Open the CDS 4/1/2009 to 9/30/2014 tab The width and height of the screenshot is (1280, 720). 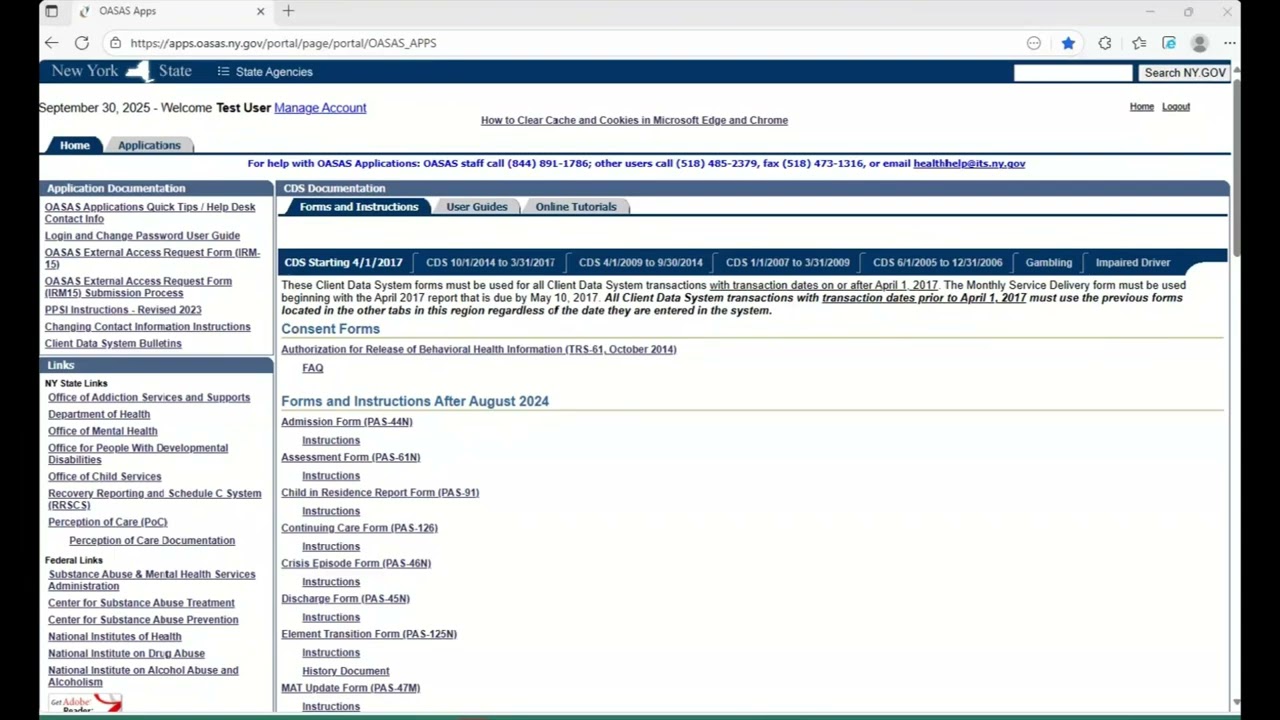click(x=640, y=262)
